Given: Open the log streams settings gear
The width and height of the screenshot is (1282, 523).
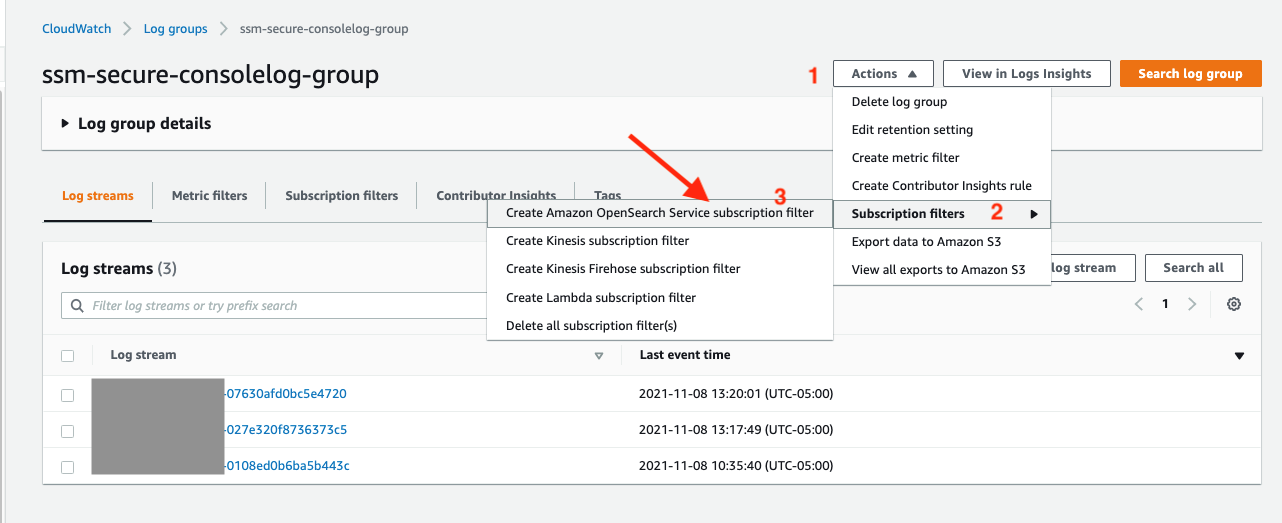Looking at the screenshot, I should (1234, 304).
